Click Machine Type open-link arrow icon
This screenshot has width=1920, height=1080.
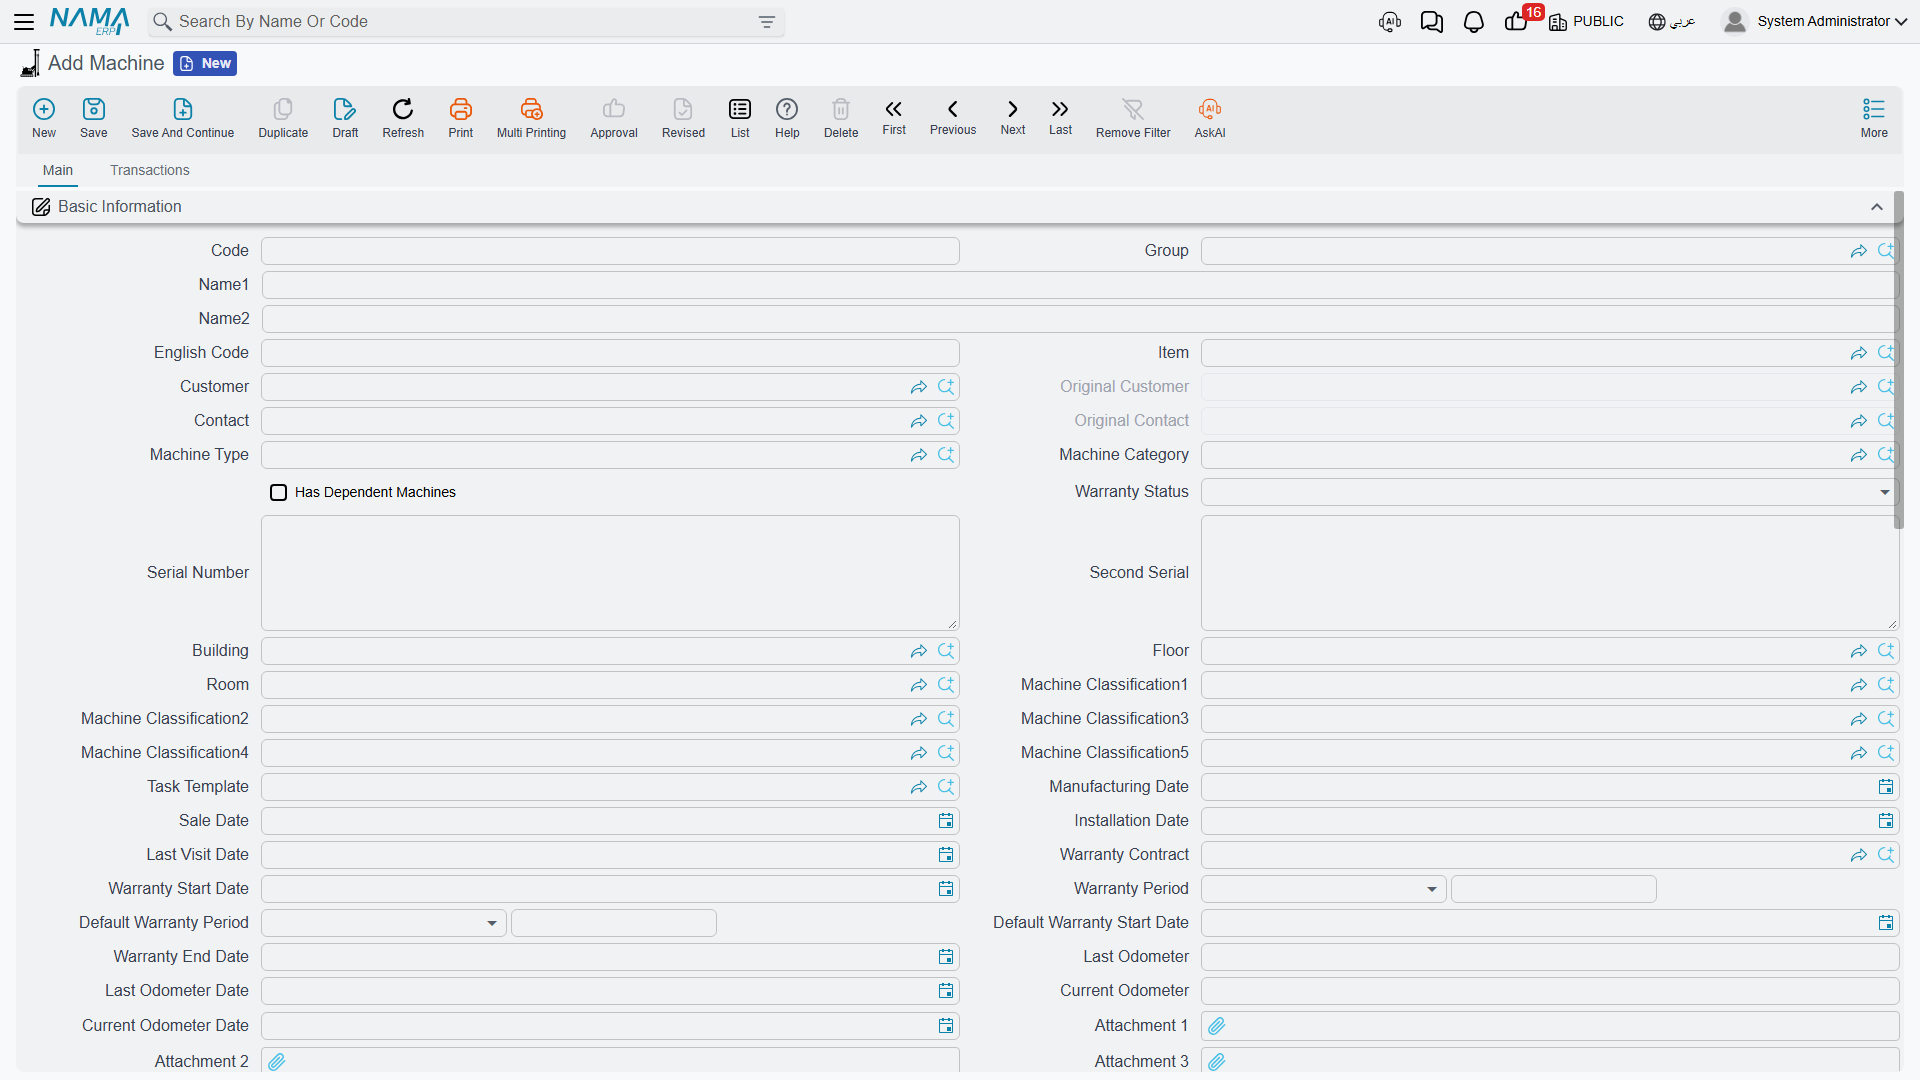919,455
